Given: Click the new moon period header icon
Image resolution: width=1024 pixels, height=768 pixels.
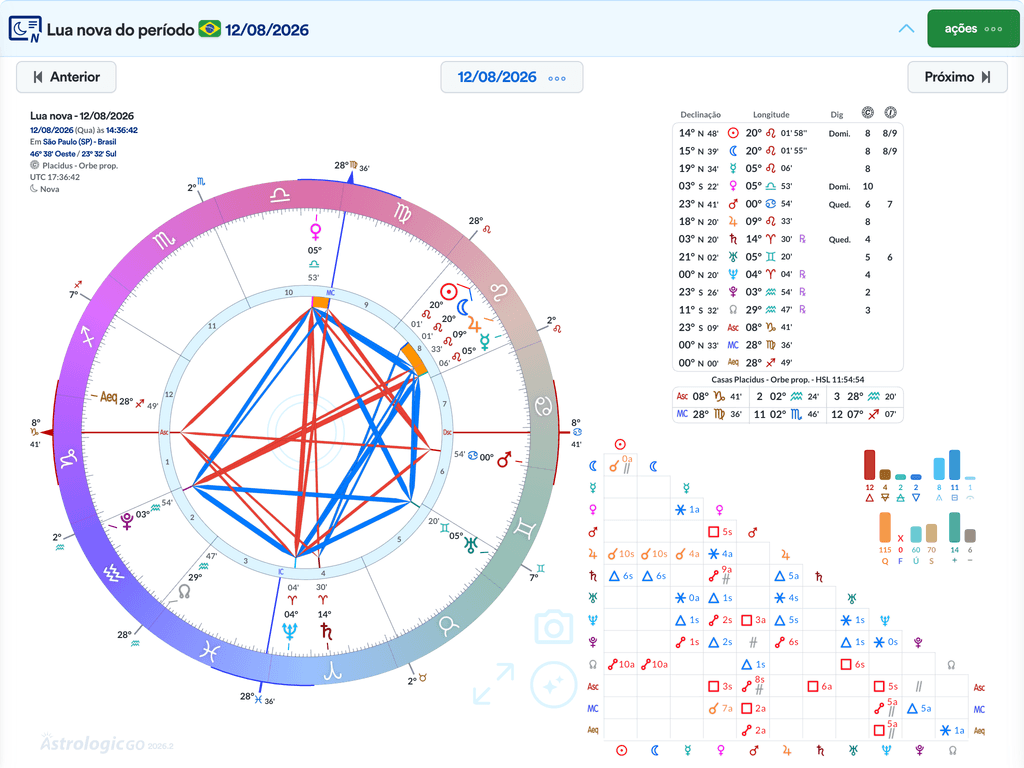Looking at the screenshot, I should point(25,29).
